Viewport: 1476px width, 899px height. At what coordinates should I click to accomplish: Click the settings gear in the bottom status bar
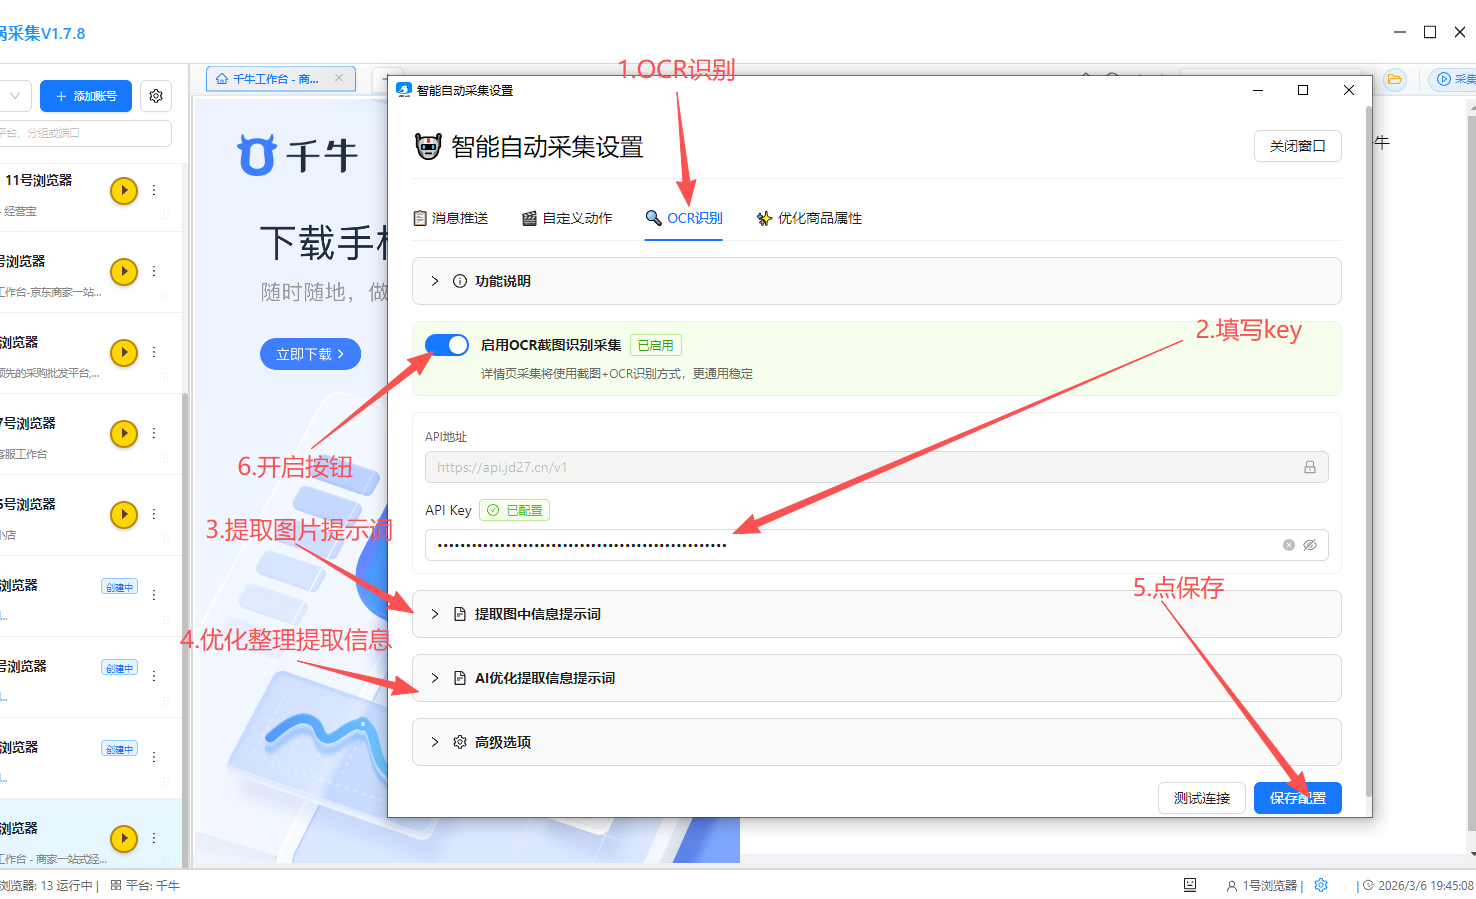click(x=1321, y=885)
